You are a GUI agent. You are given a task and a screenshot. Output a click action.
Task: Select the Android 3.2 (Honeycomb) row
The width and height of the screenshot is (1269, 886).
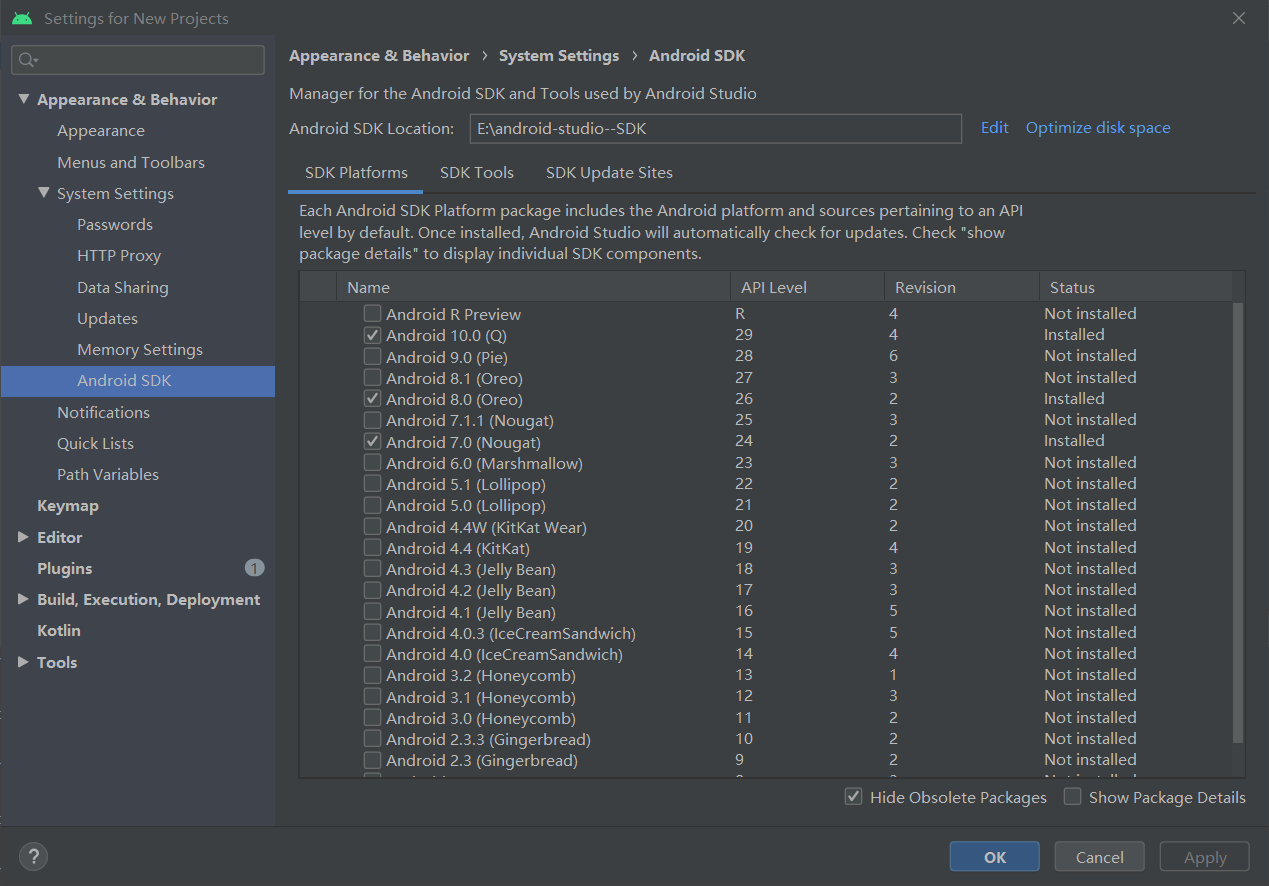coord(766,676)
